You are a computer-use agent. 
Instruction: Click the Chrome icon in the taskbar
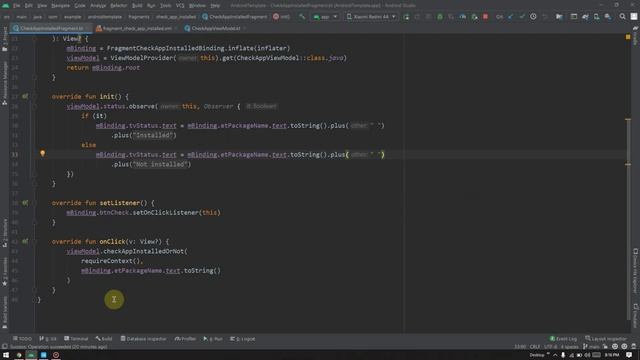pos(19,355)
